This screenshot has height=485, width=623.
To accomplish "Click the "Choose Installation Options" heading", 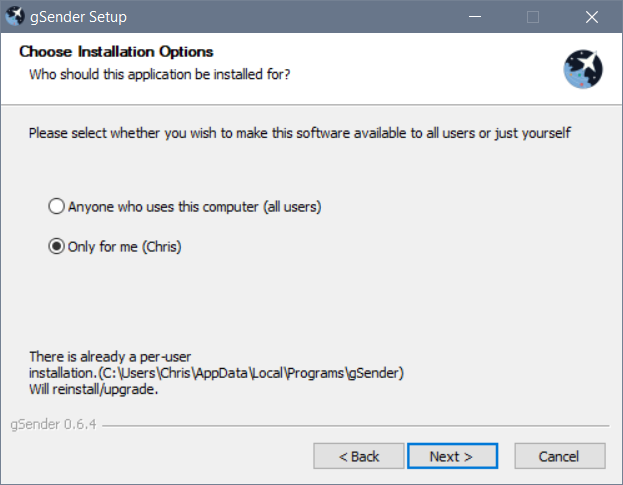I will (x=116, y=52).
